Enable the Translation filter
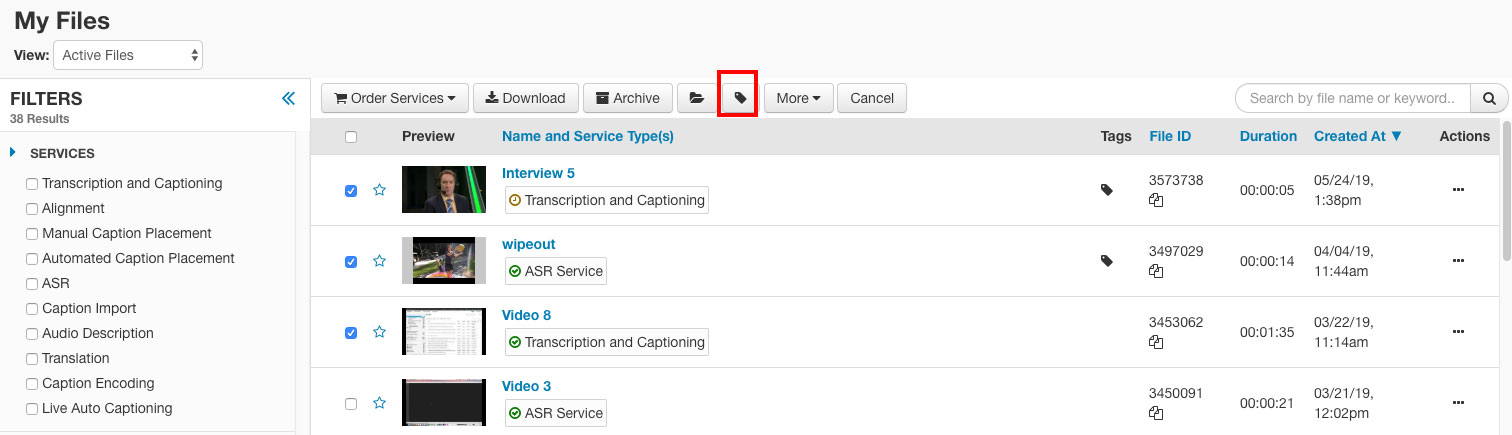 point(32,359)
